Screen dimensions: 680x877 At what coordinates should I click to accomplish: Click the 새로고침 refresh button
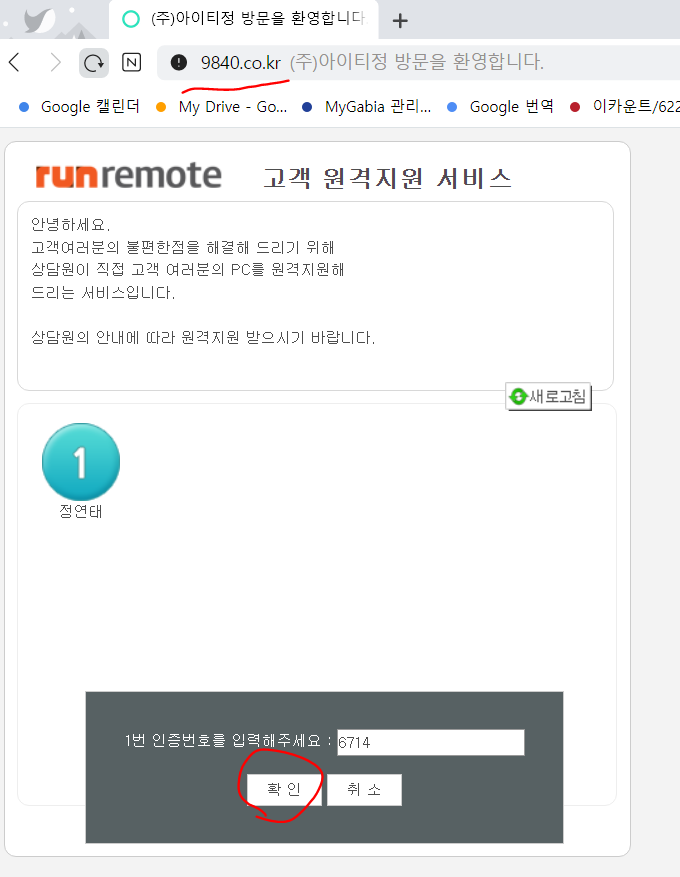[549, 397]
